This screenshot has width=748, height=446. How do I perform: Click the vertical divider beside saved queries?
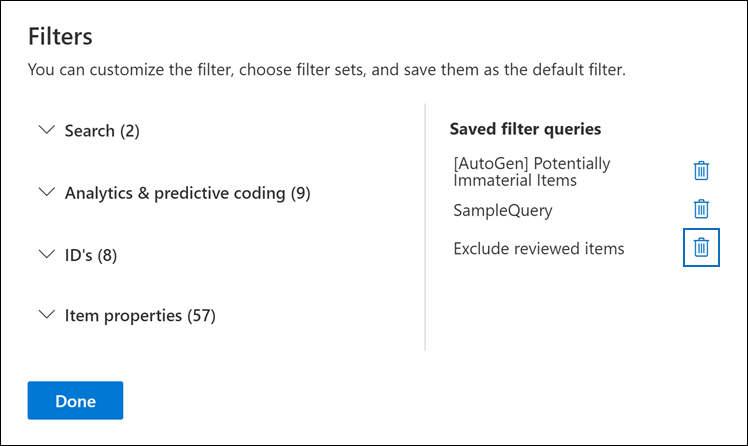point(425,227)
